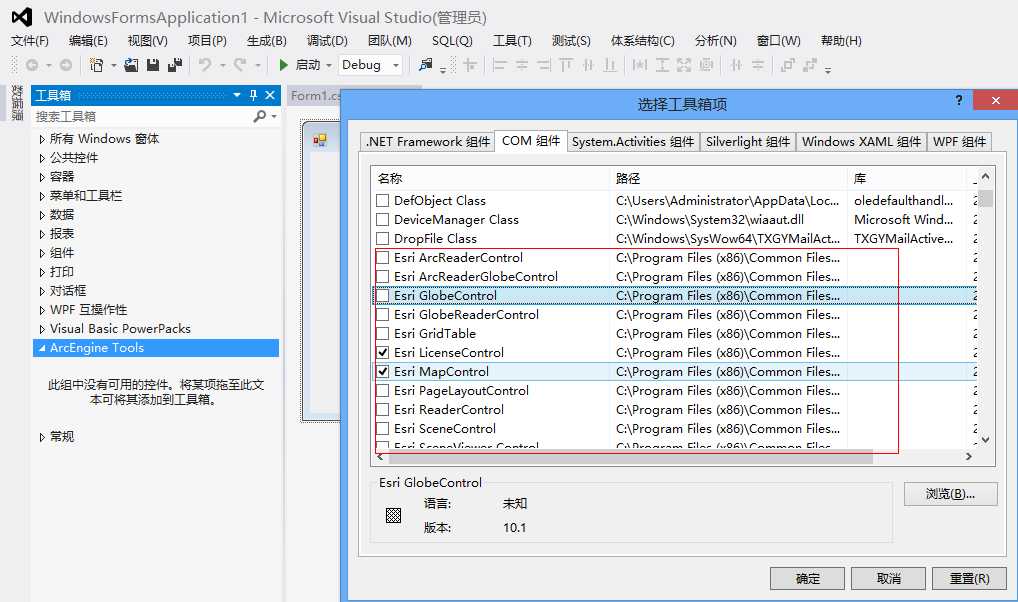The image size is (1018, 602).
Task: Click the Save floppy disk icon
Action: [153, 65]
